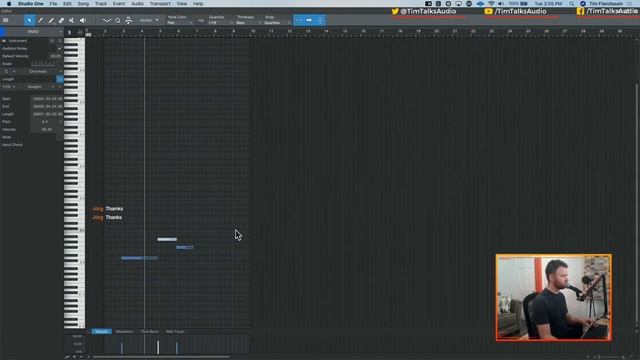This screenshot has width=640, height=360.
Task: Open the Audio menu
Action: (137, 4)
